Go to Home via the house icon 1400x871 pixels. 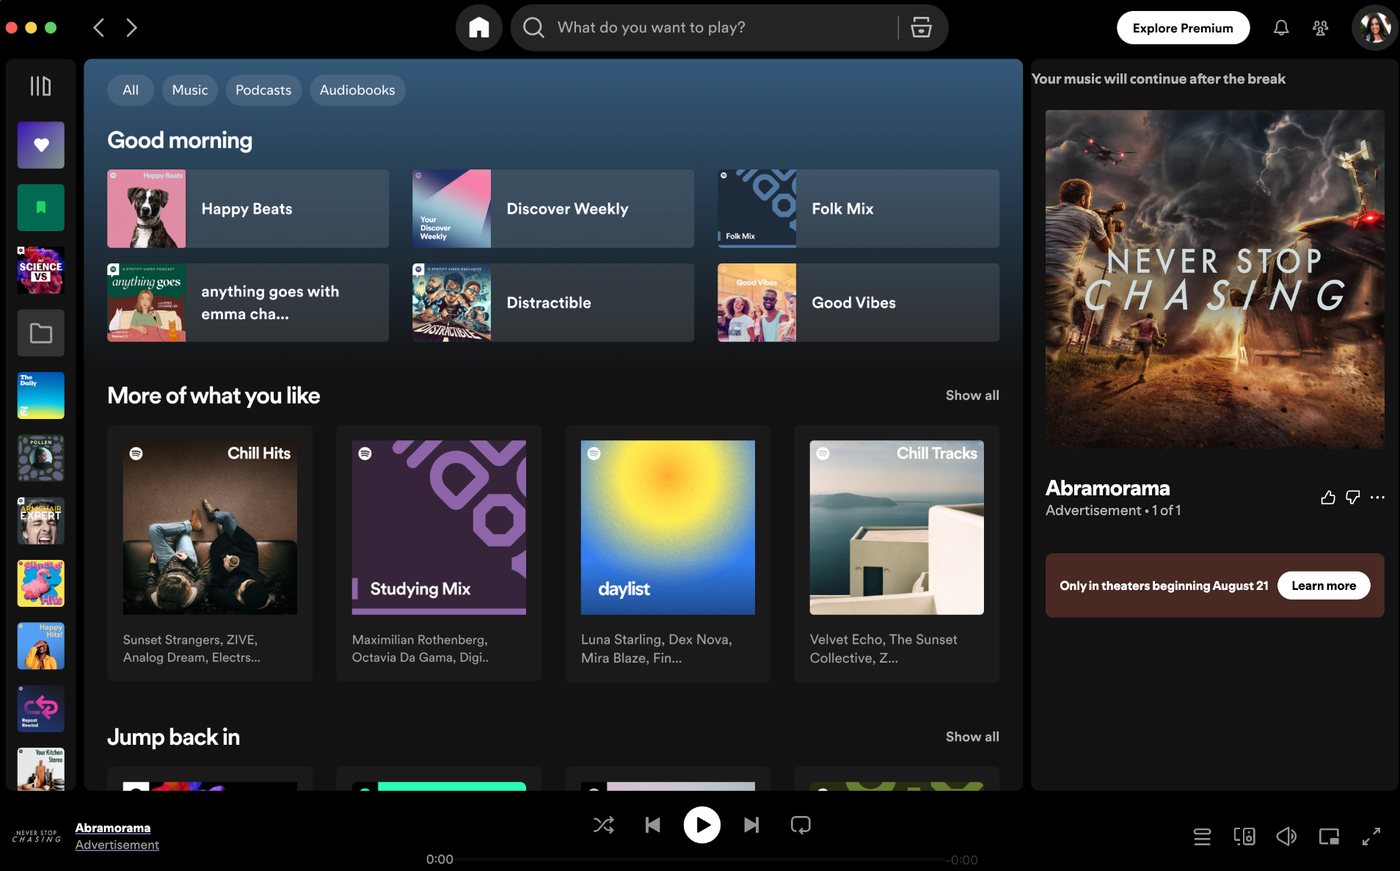pyautogui.click(x=479, y=28)
